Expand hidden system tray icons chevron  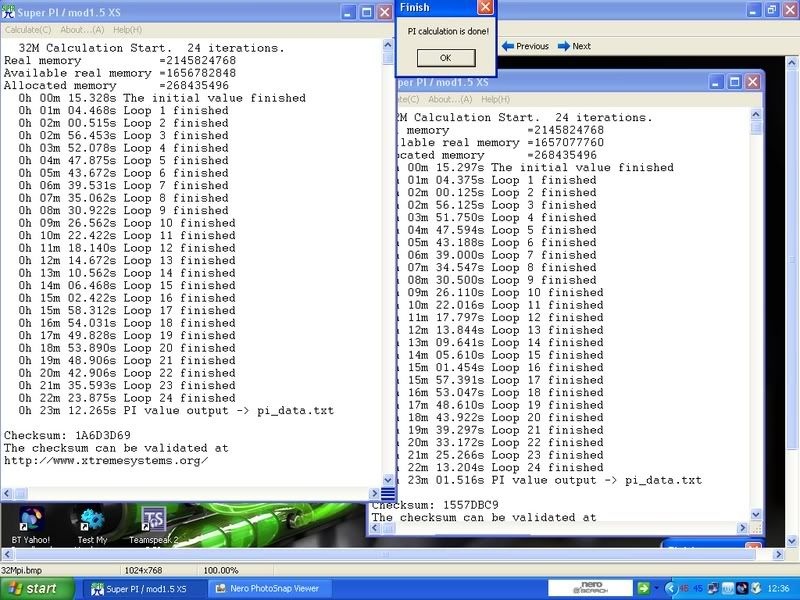670,589
